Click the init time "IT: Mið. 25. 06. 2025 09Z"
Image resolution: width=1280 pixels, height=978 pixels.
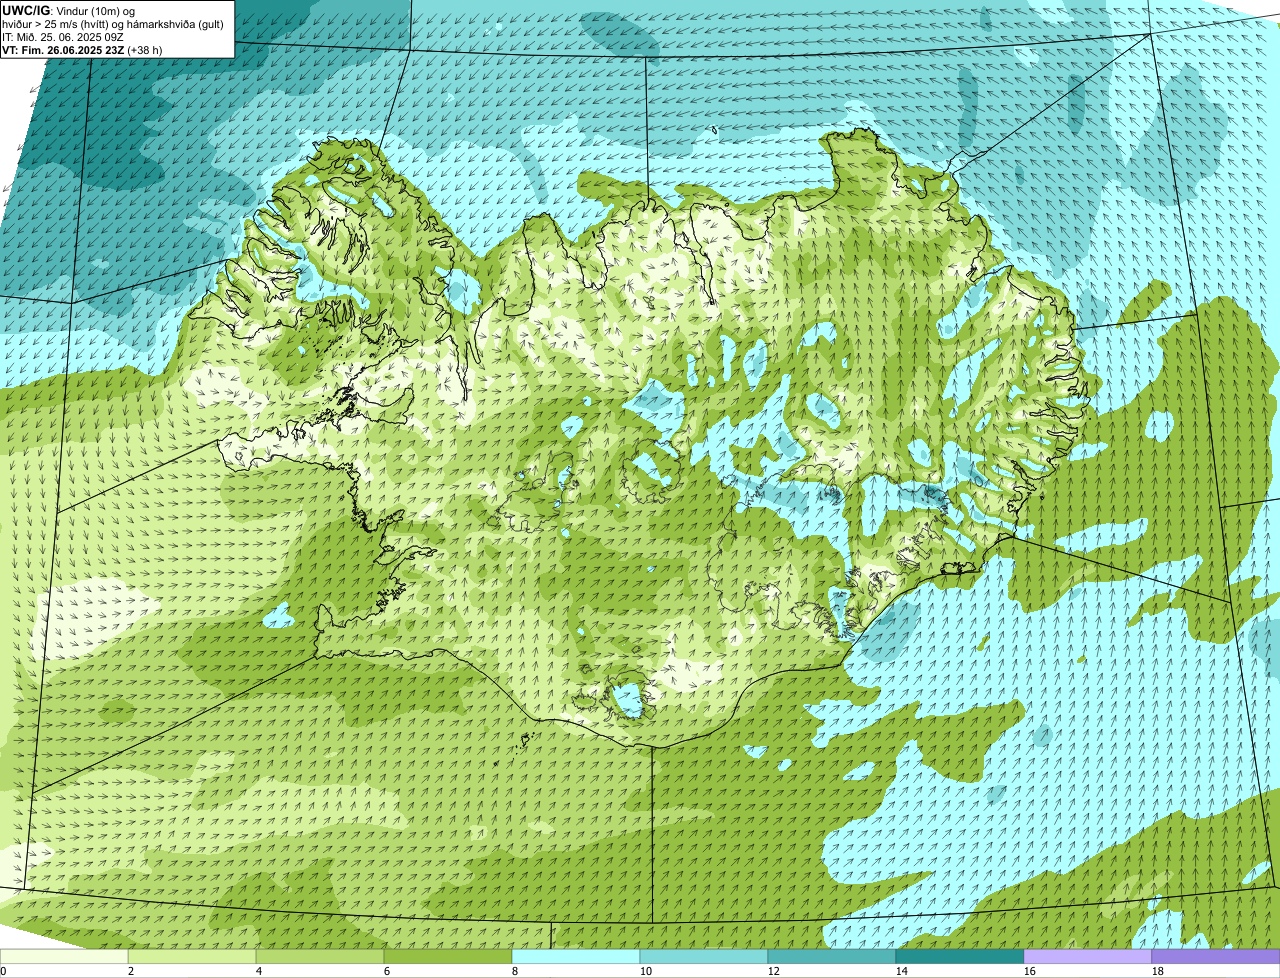[63, 37]
